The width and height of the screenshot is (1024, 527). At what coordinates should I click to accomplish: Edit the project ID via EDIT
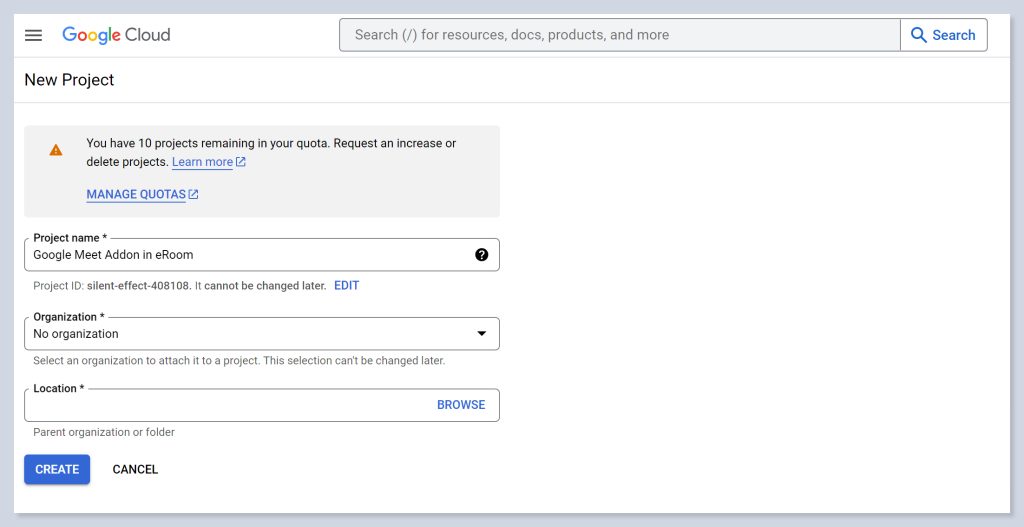click(x=346, y=286)
